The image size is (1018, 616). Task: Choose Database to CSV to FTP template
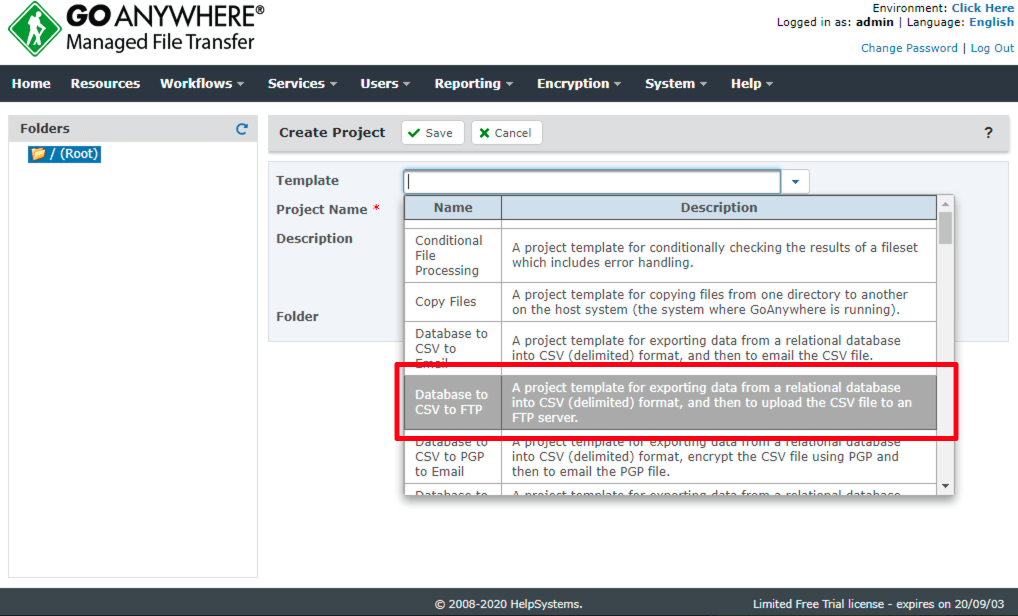coord(670,402)
